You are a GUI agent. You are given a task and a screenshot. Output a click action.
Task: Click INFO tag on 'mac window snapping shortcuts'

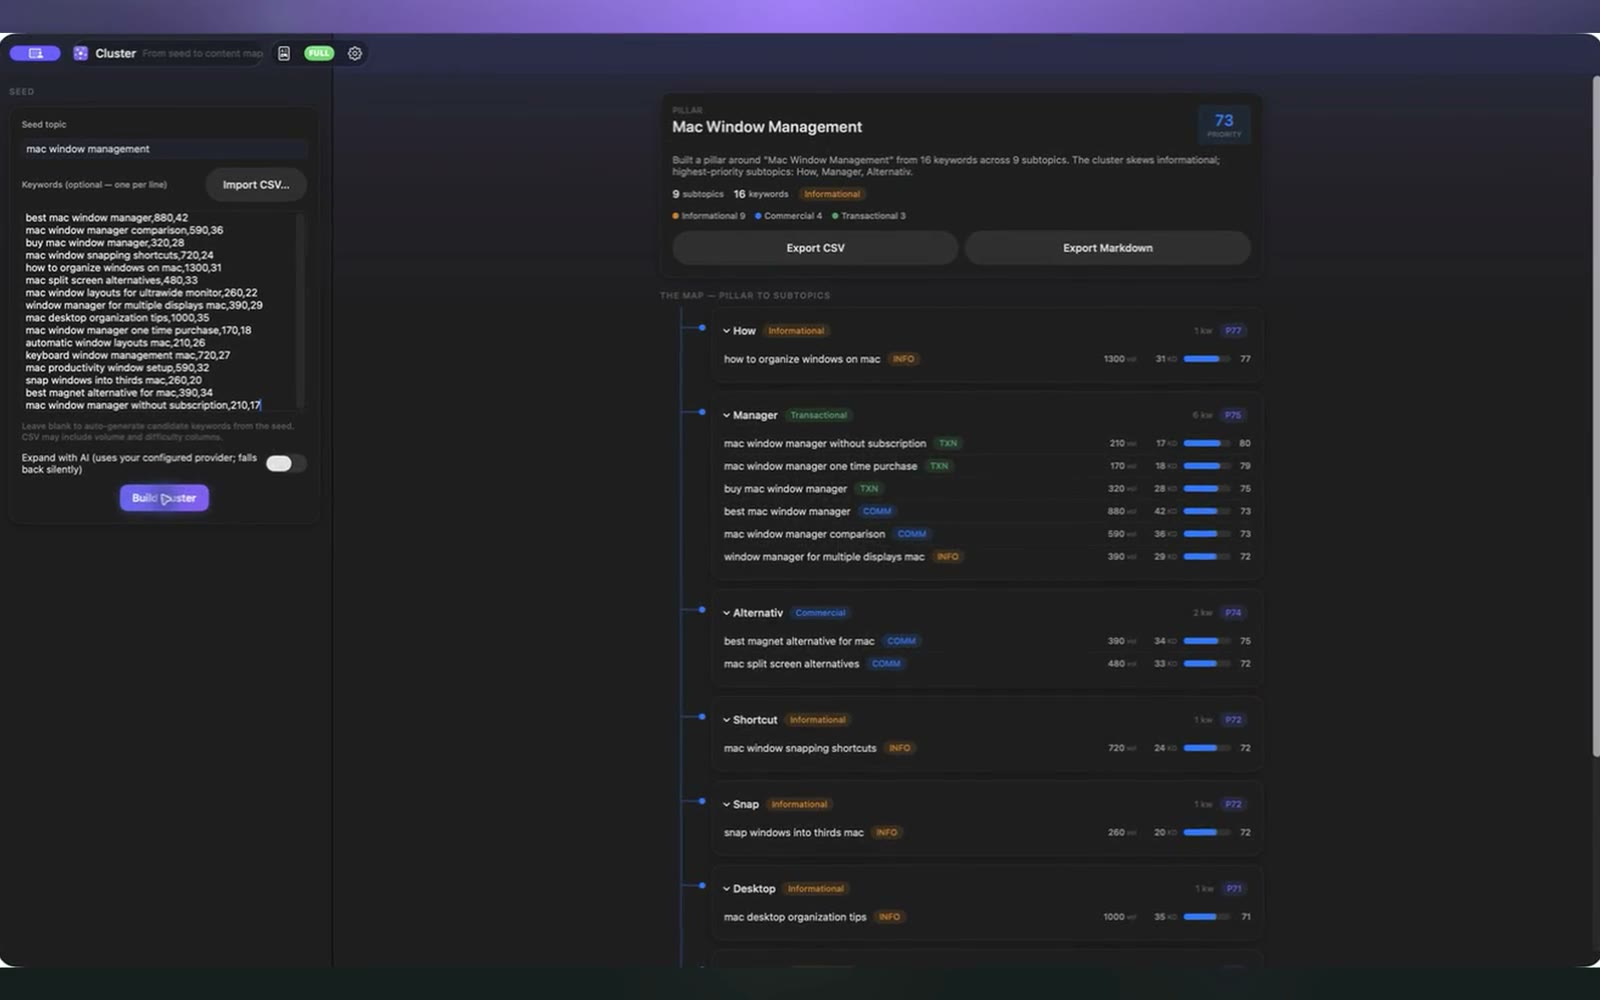pyautogui.click(x=899, y=748)
